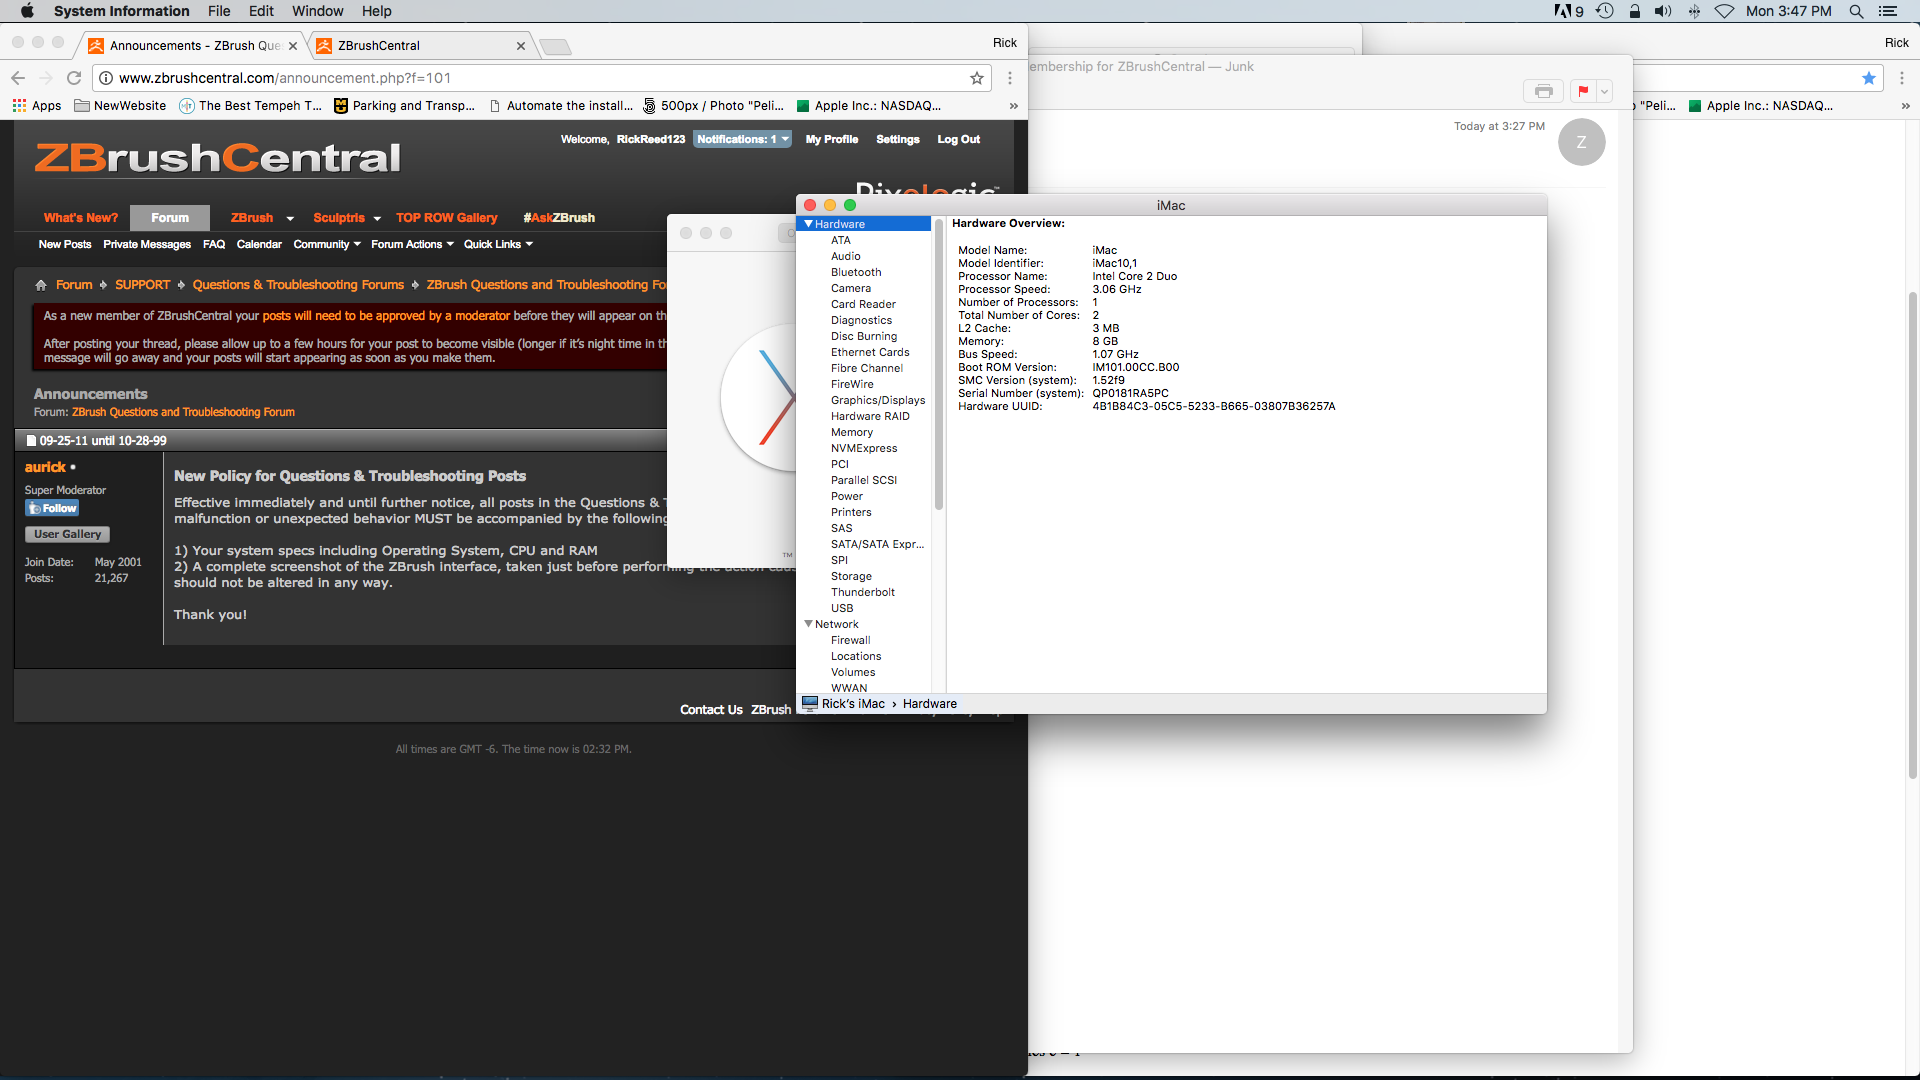
Task: Open the Apps bookmarks shortcut
Action: (37, 105)
